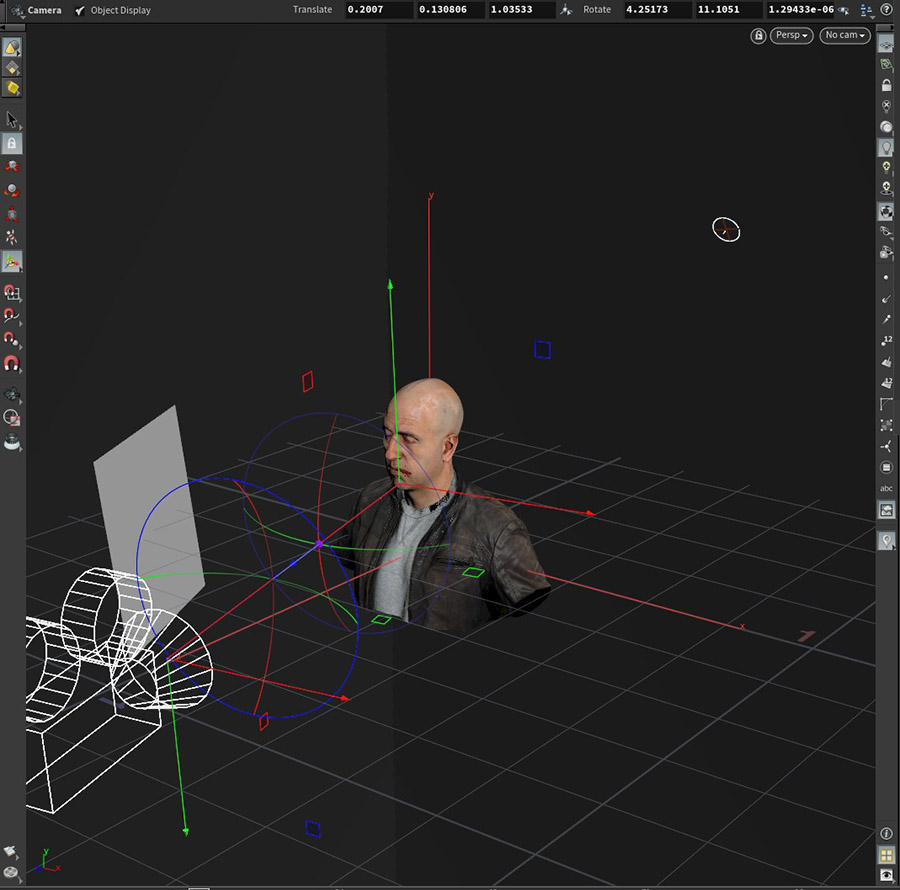The height and width of the screenshot is (890, 900).
Task: Click the rotate axes icon before Rotate
Action: pyautogui.click(x=567, y=10)
